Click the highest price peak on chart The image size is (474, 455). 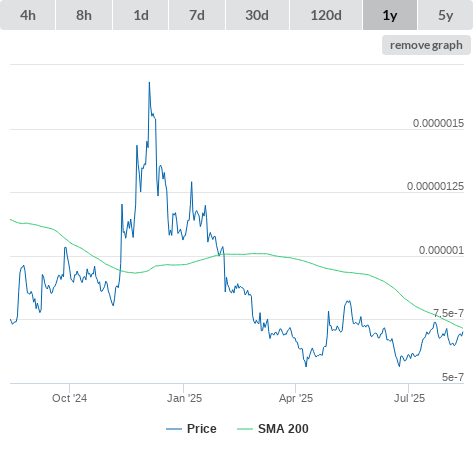click(x=149, y=83)
